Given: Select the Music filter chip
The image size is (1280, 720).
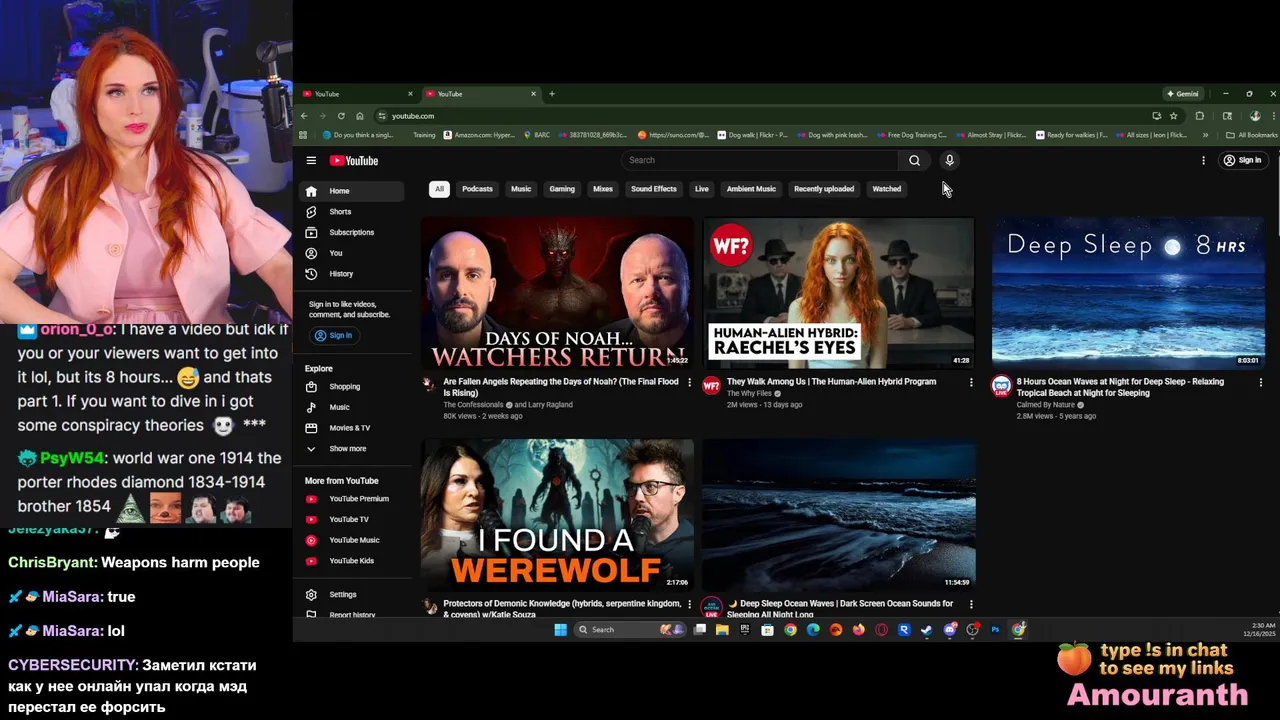Looking at the screenshot, I should 521,189.
